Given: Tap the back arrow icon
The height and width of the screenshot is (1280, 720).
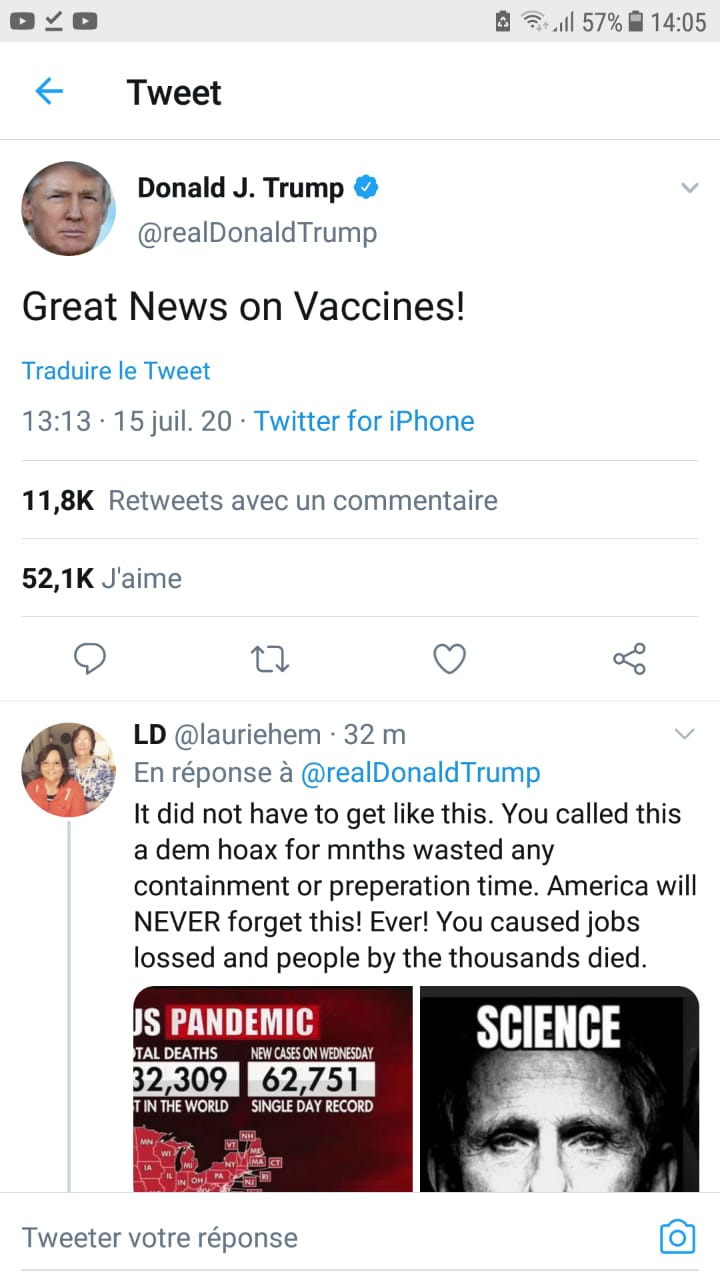Looking at the screenshot, I should 49,92.
